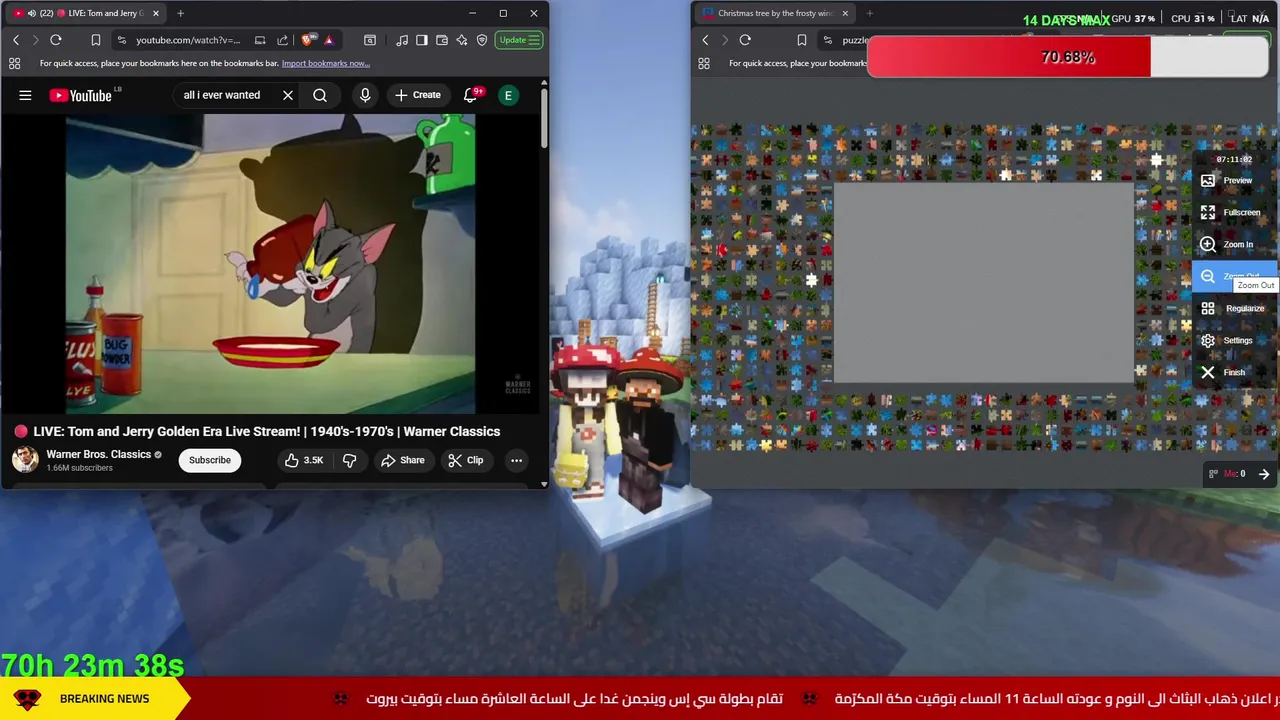Viewport: 1280px width, 720px height.
Task: Click the arrow beside Me: 0 score
Action: pyautogui.click(x=1264, y=474)
